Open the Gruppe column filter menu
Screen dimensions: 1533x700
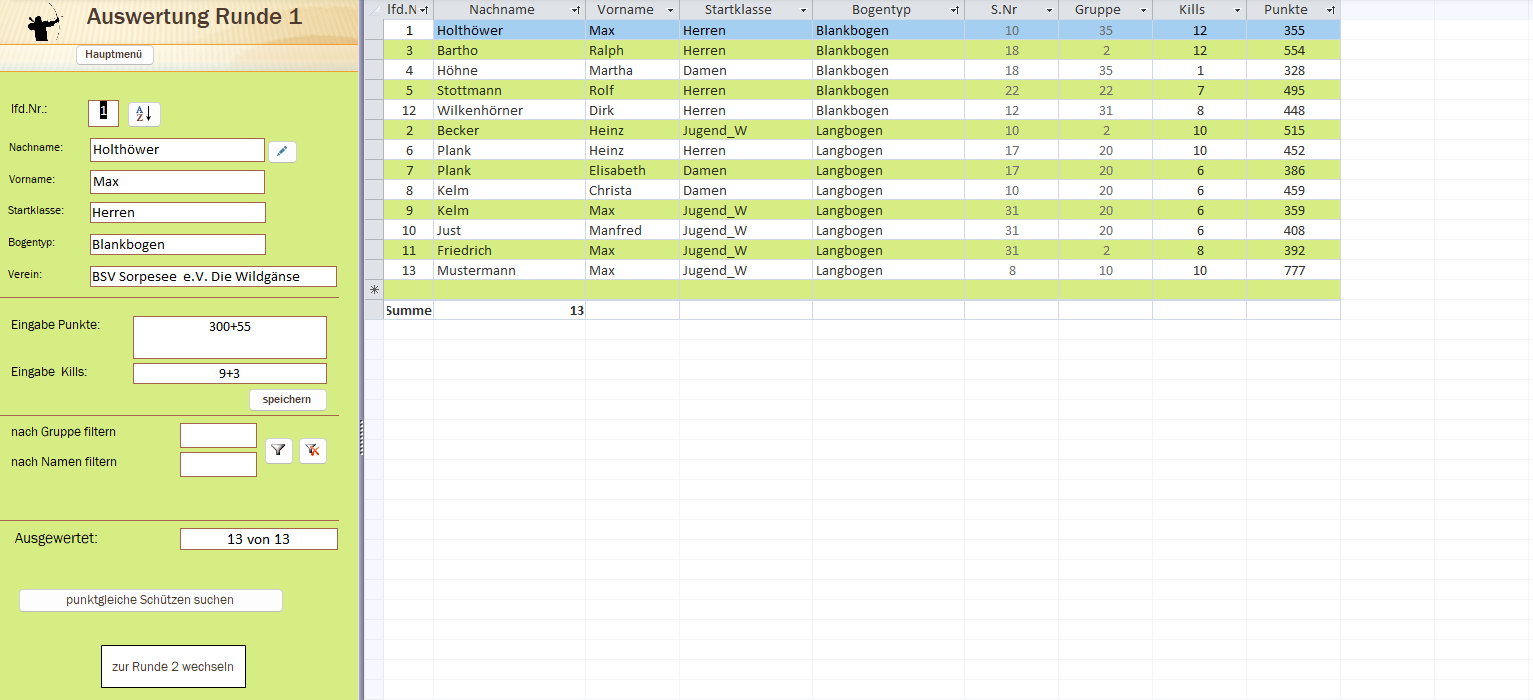tap(1143, 10)
